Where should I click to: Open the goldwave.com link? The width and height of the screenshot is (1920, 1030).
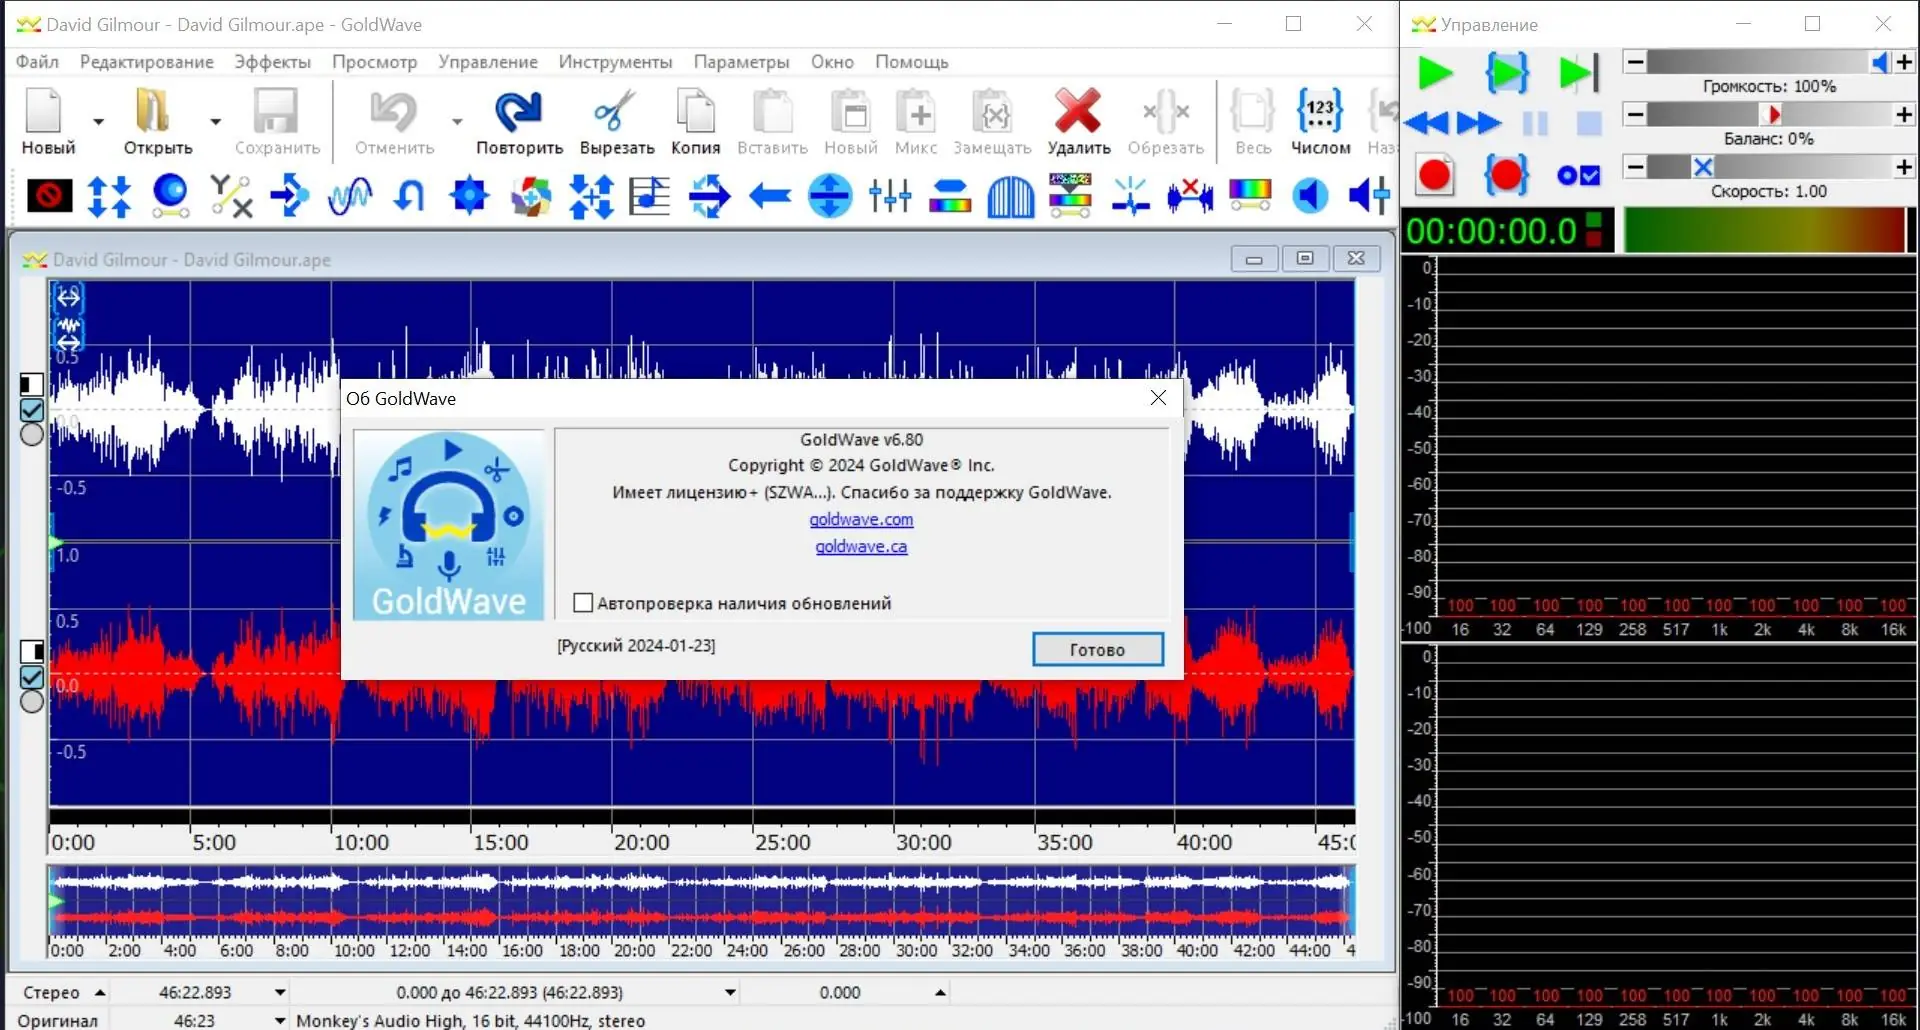coord(861,520)
